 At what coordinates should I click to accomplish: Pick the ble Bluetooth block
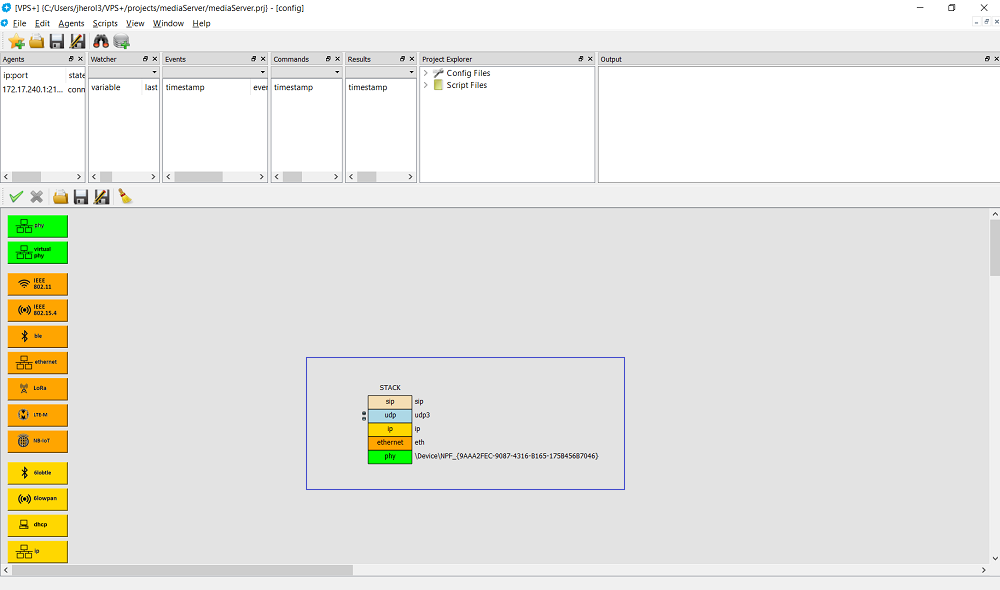pos(38,337)
